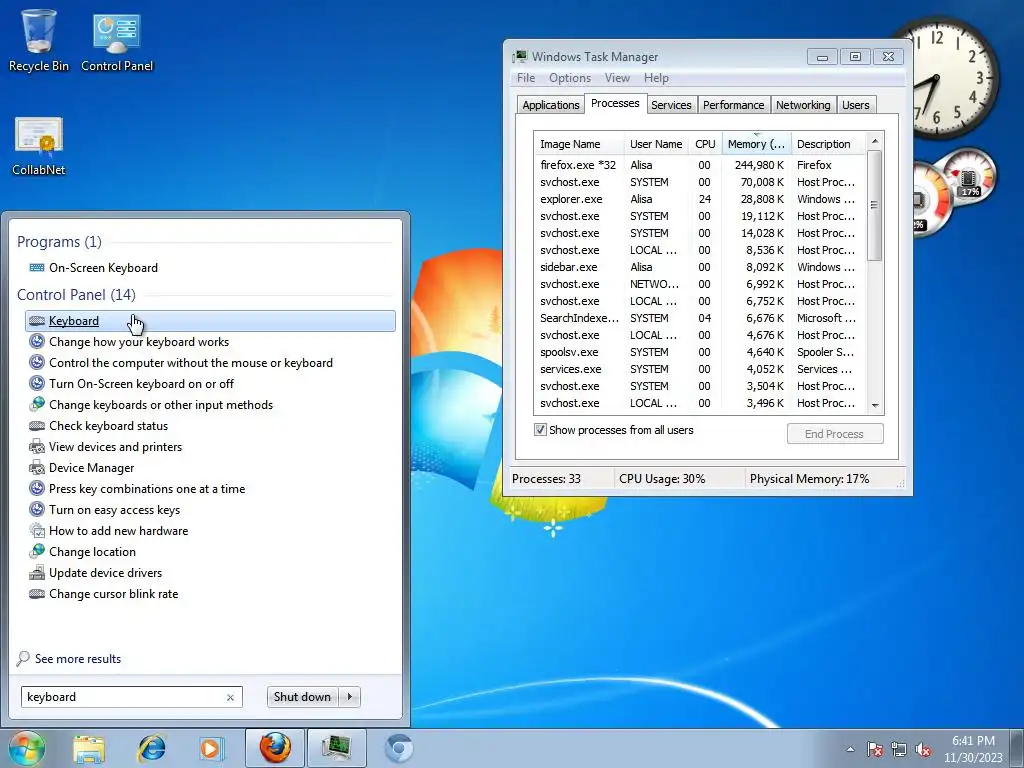This screenshot has width=1024, height=768.
Task: Click the muted volume tray icon
Action: point(923,749)
